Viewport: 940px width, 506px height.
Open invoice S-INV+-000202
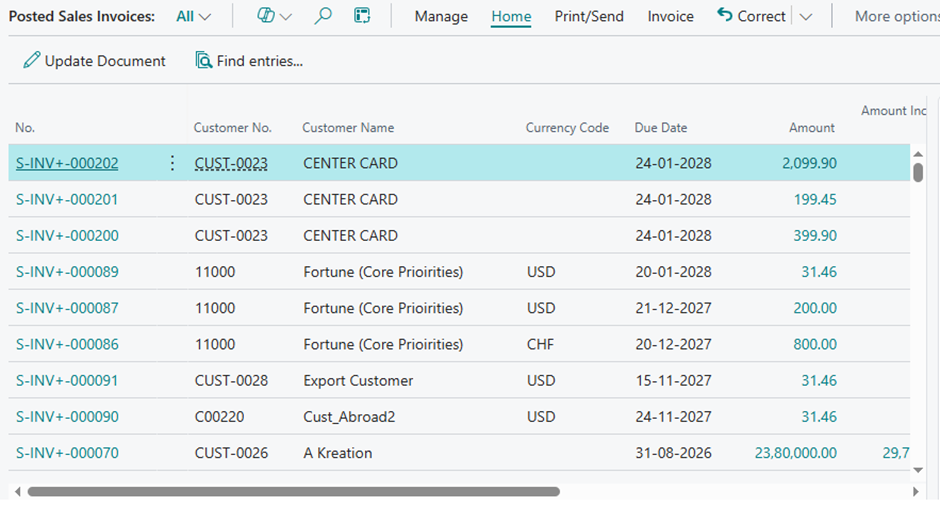[67, 163]
